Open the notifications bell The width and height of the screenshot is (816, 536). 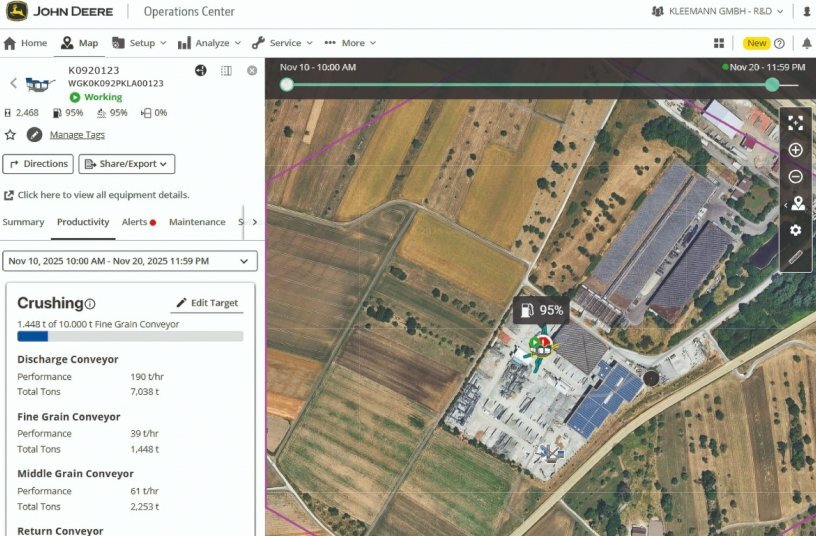click(807, 43)
